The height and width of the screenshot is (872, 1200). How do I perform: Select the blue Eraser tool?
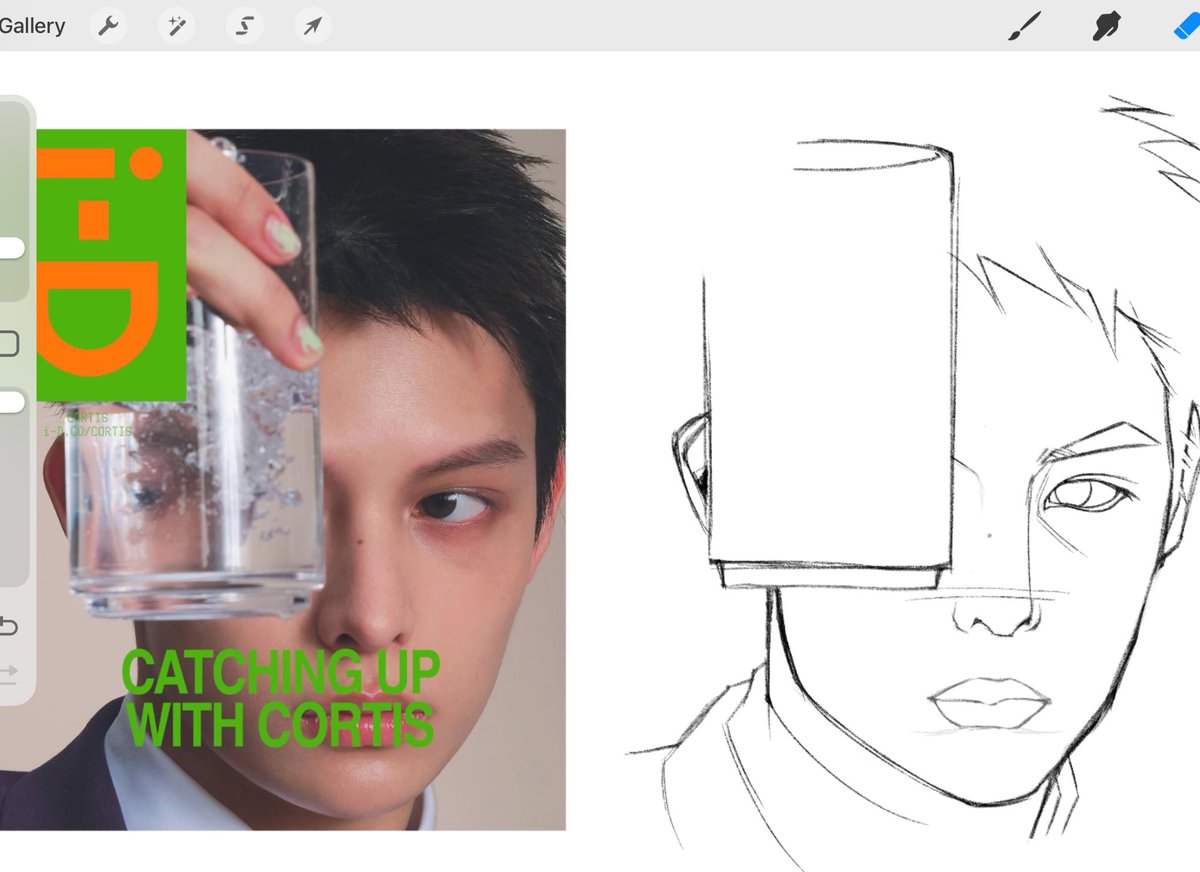pos(1187,26)
